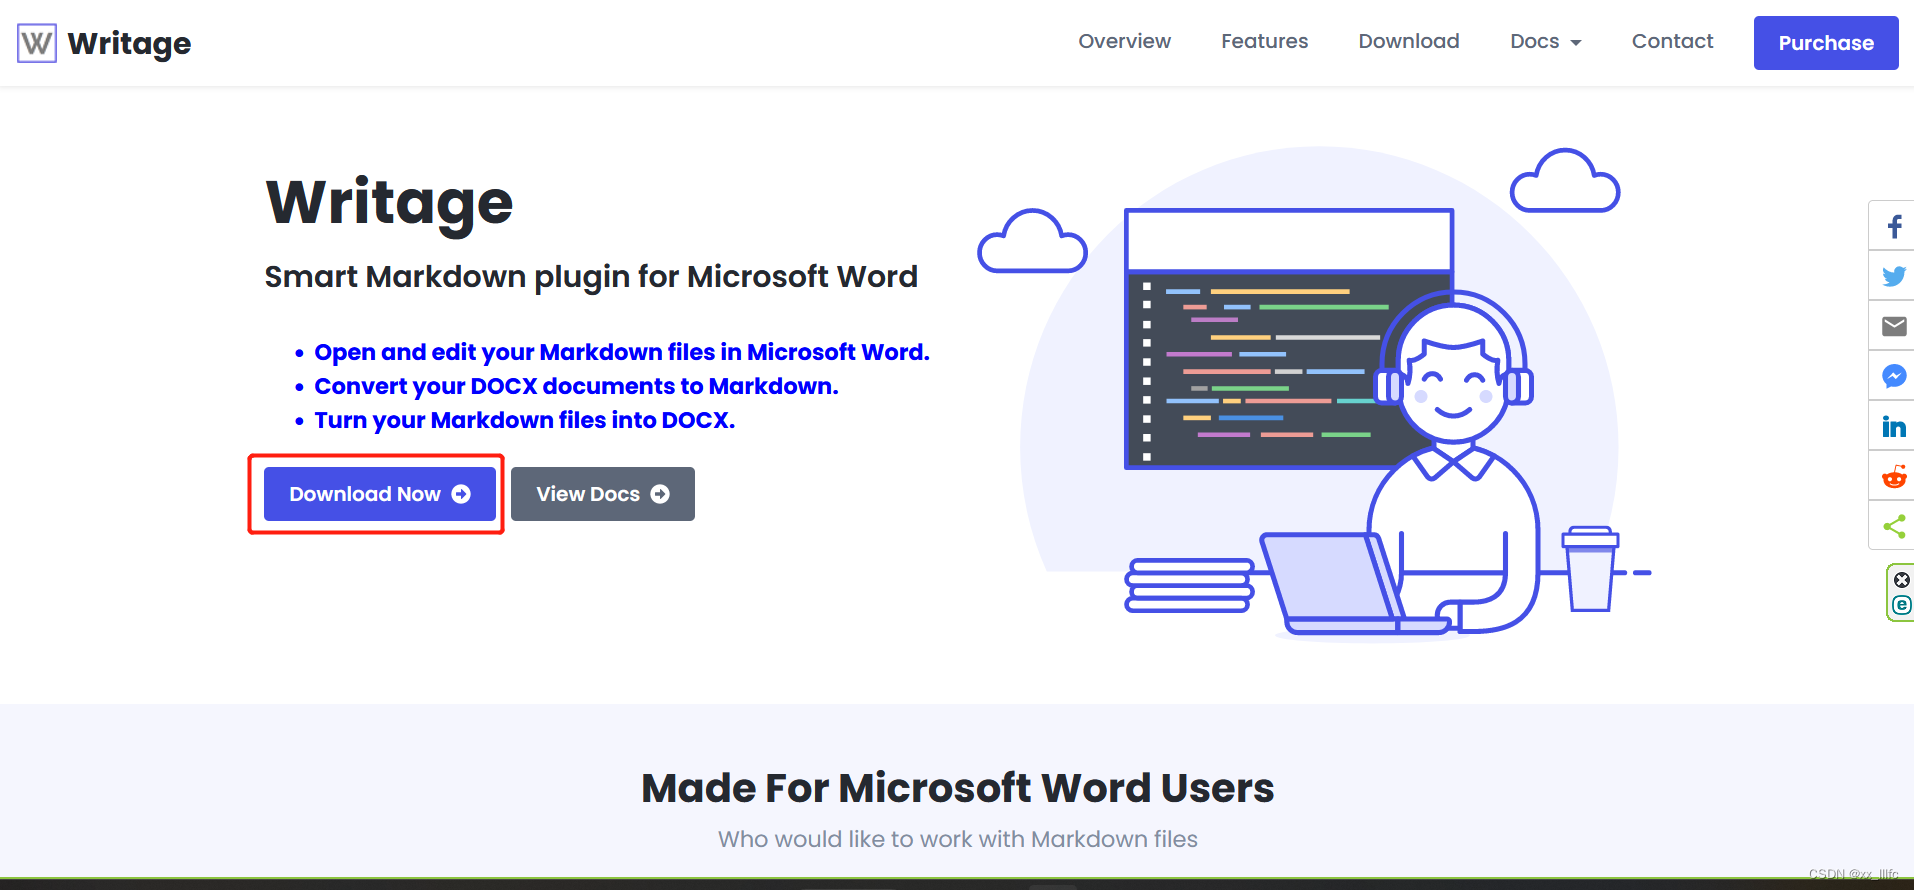Select Download in the navigation bar
The image size is (1914, 890).
pyautogui.click(x=1409, y=41)
